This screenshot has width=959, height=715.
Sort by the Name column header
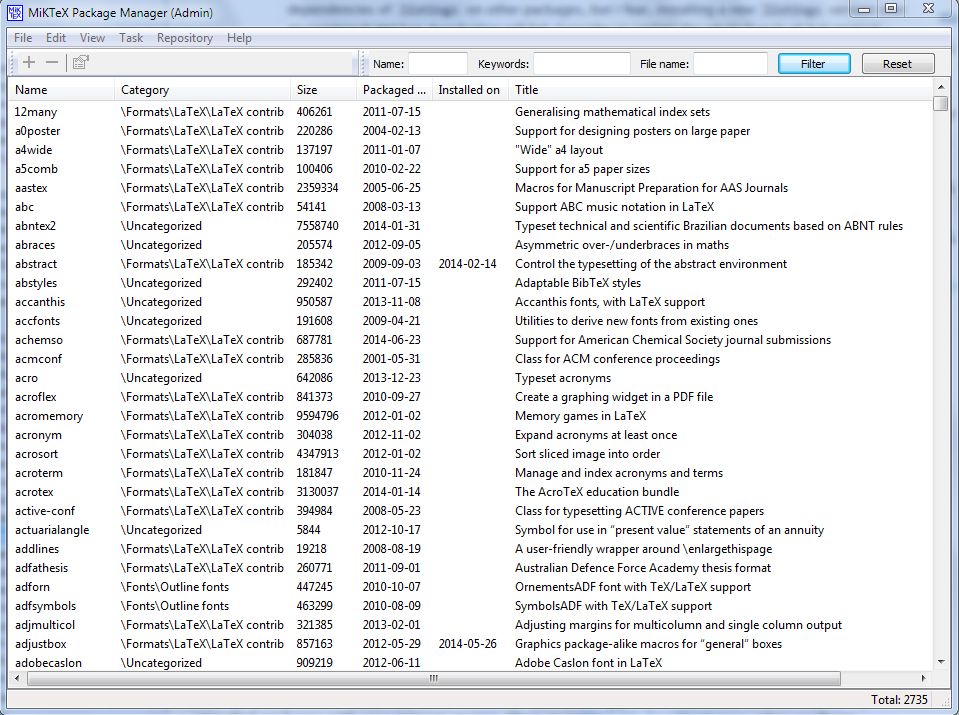[x=61, y=90]
